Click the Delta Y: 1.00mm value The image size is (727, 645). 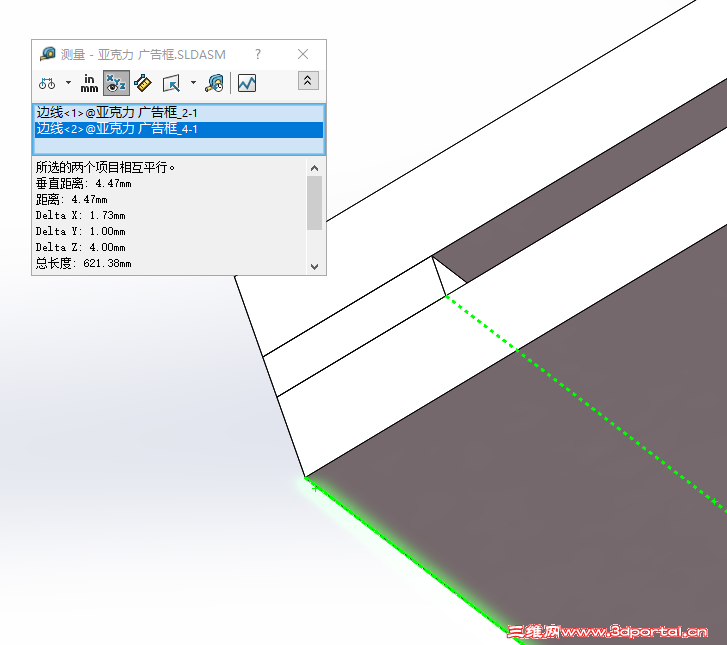(81, 231)
